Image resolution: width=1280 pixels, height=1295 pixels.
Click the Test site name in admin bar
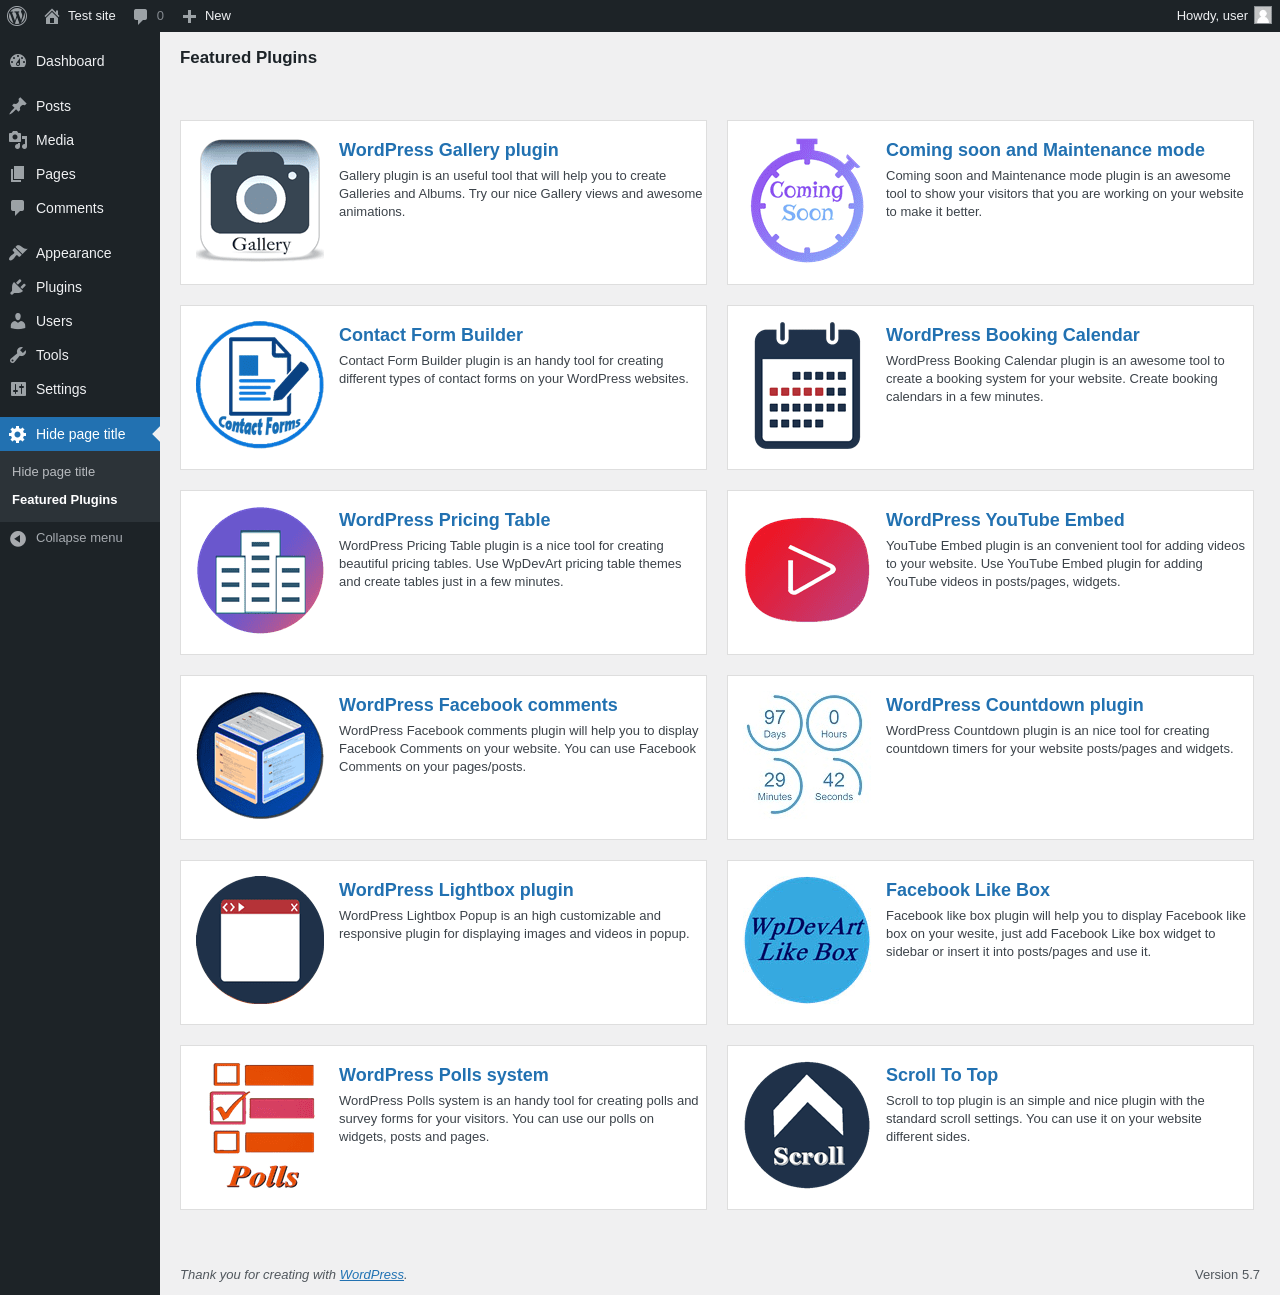[92, 16]
